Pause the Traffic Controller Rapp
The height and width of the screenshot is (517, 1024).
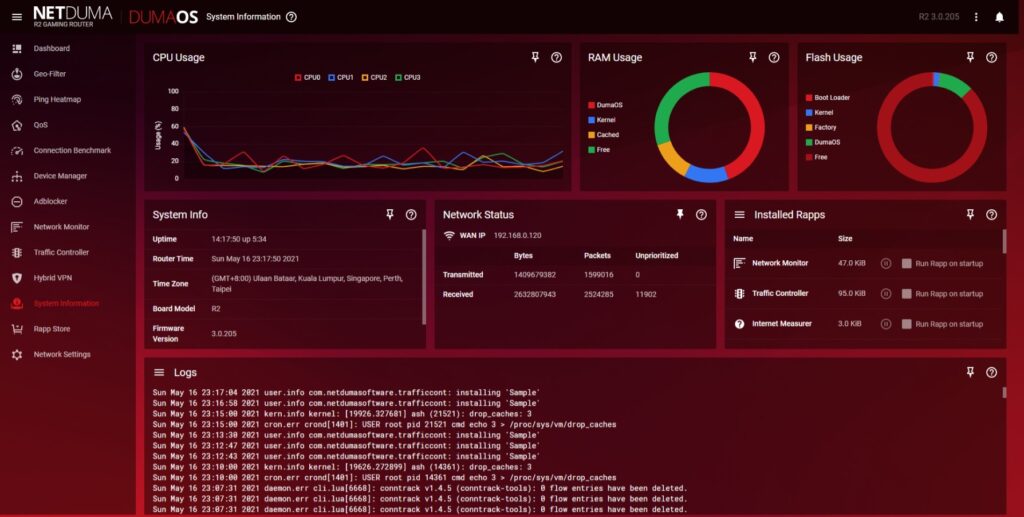click(x=886, y=294)
